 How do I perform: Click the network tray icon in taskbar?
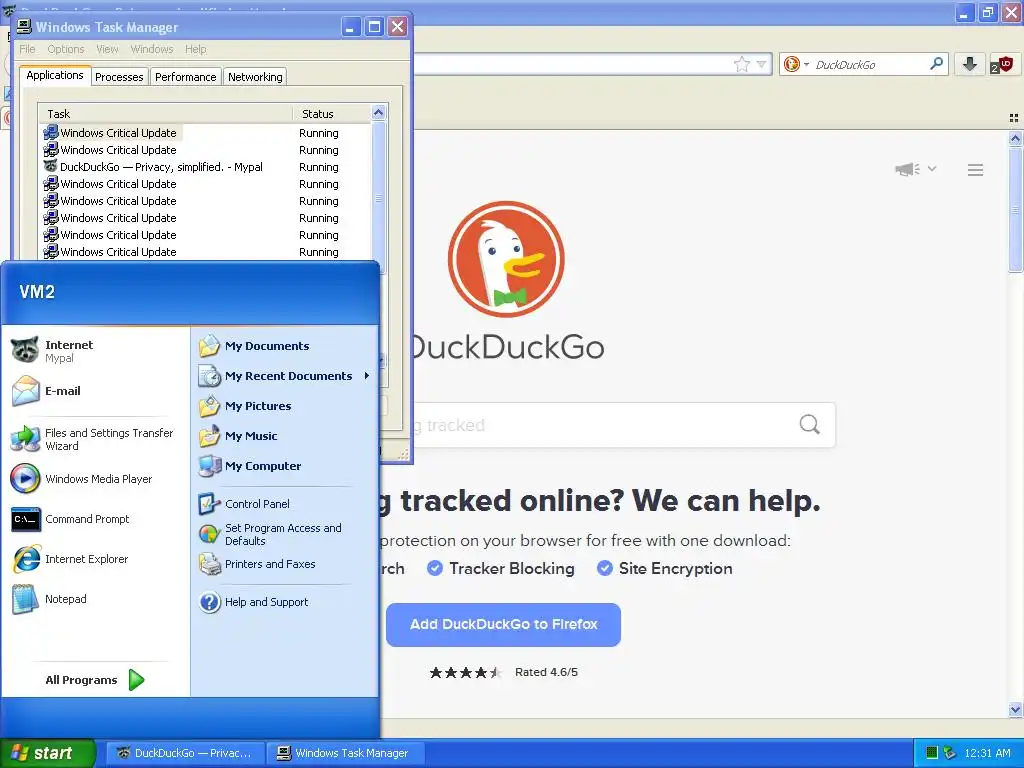(x=950, y=753)
